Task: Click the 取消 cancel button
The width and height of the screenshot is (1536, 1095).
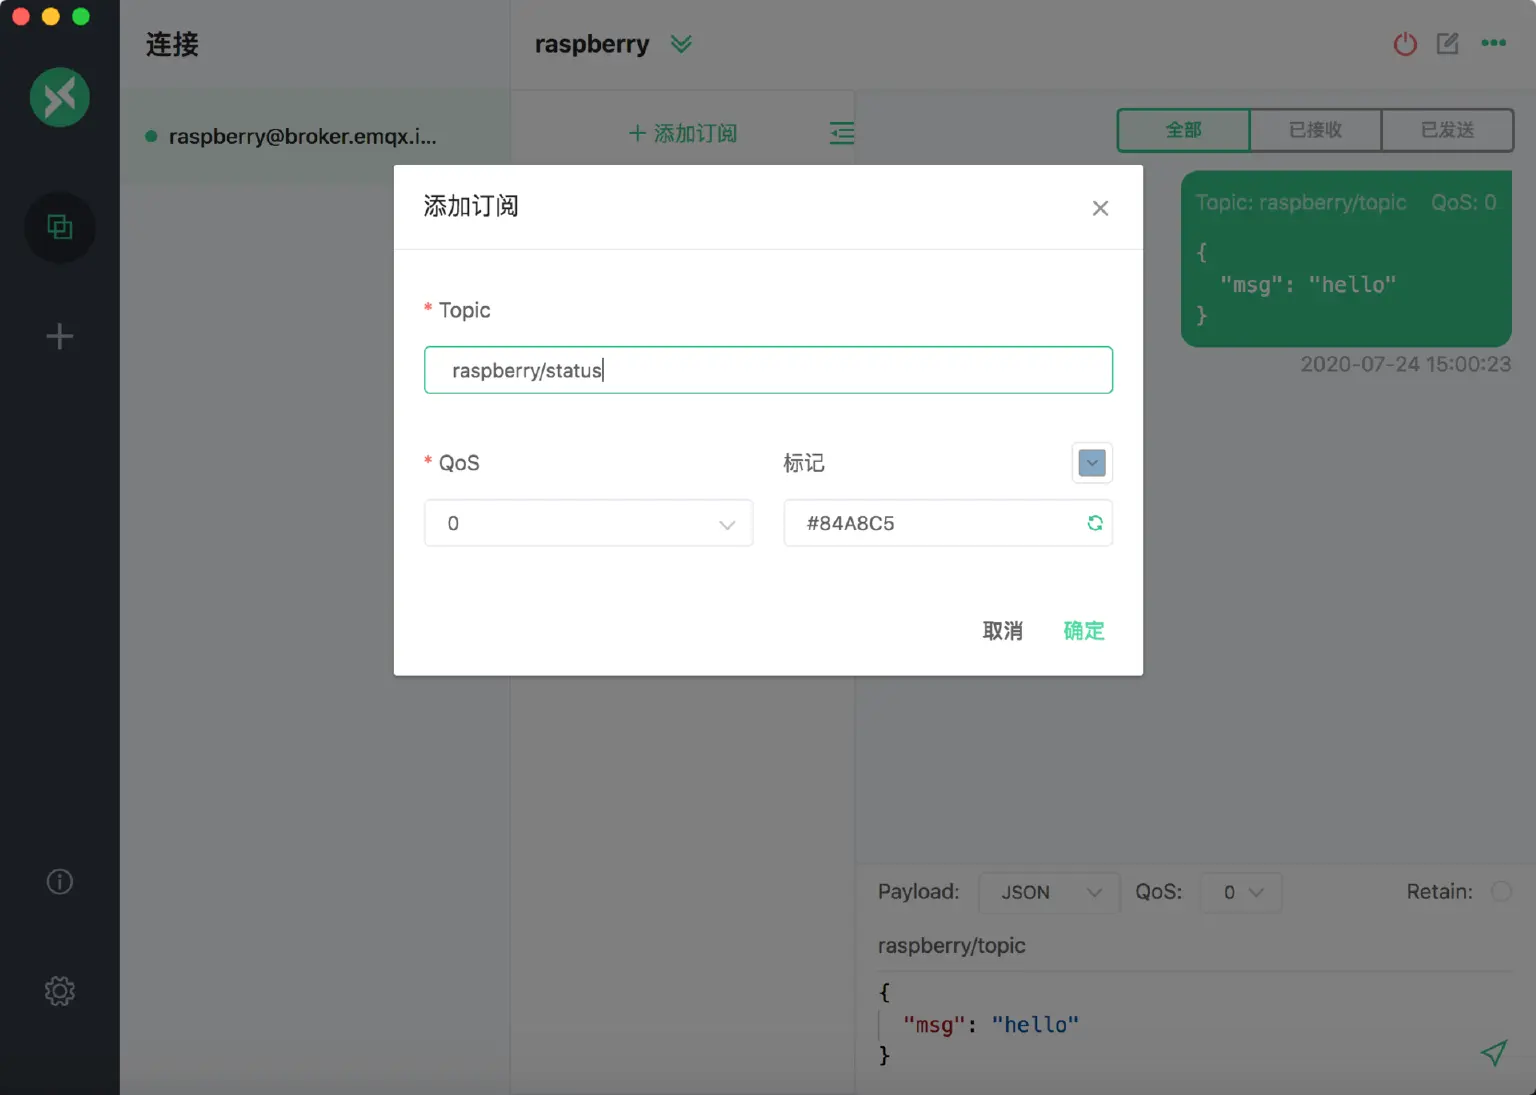Action: point(1002,631)
